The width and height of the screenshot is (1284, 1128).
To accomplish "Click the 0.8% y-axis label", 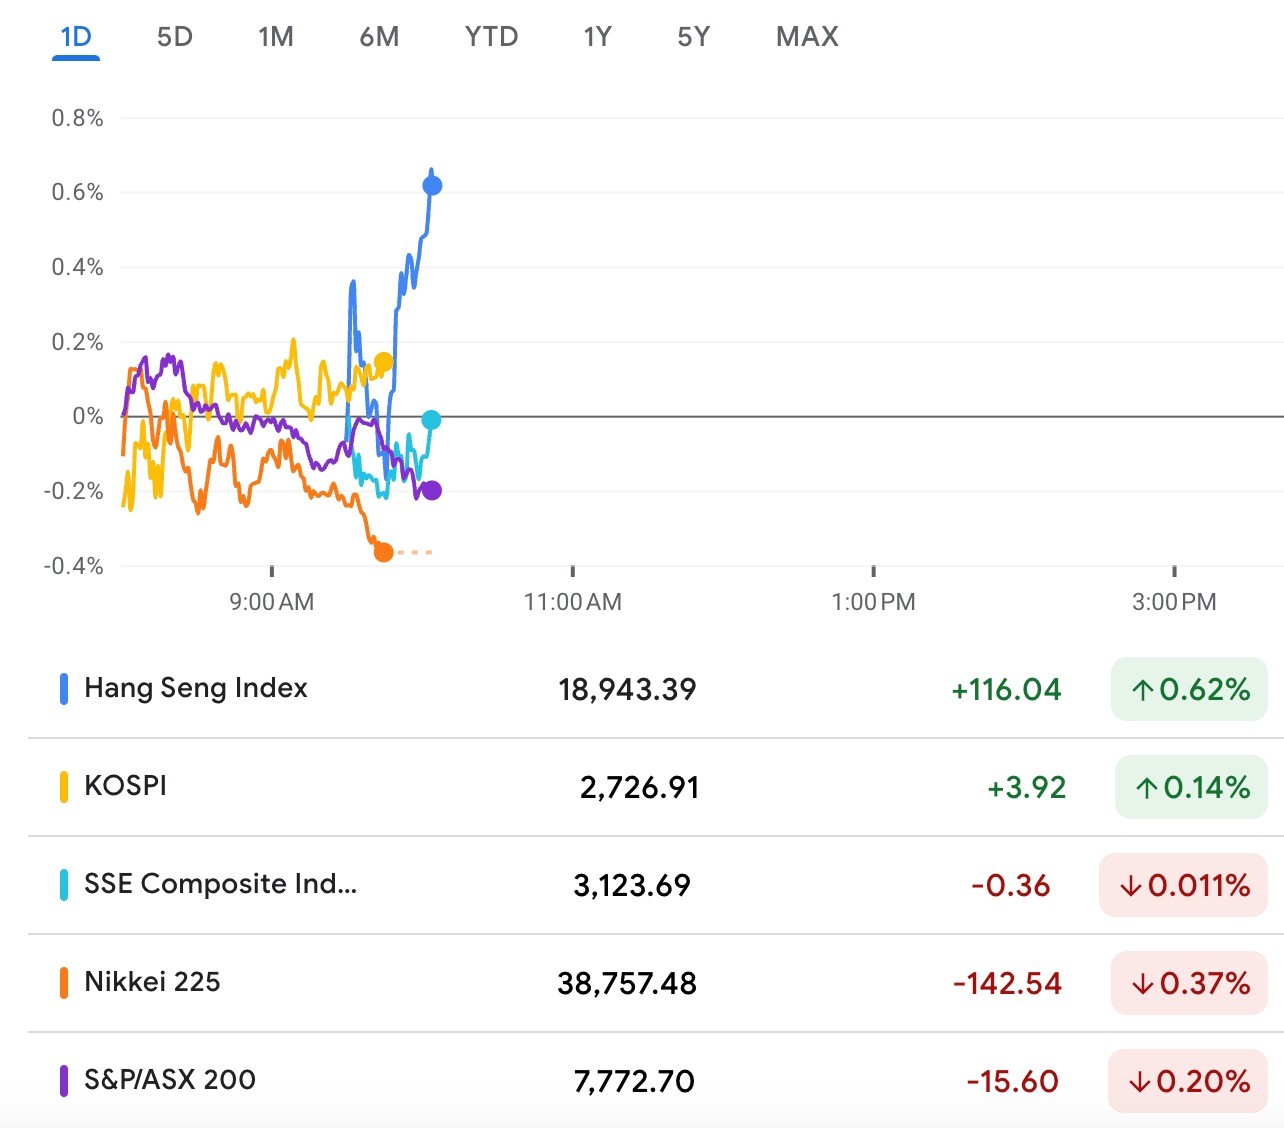I will click(x=77, y=118).
